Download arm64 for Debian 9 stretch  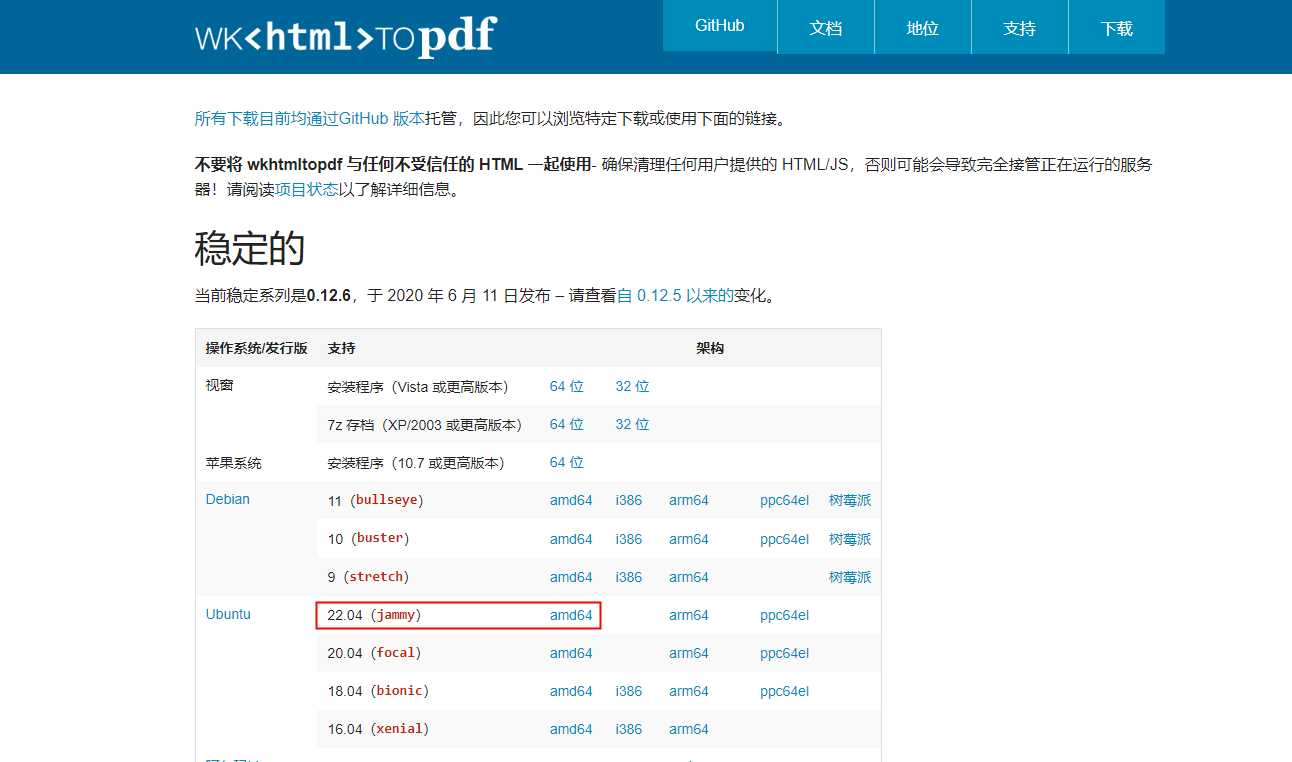(689, 577)
